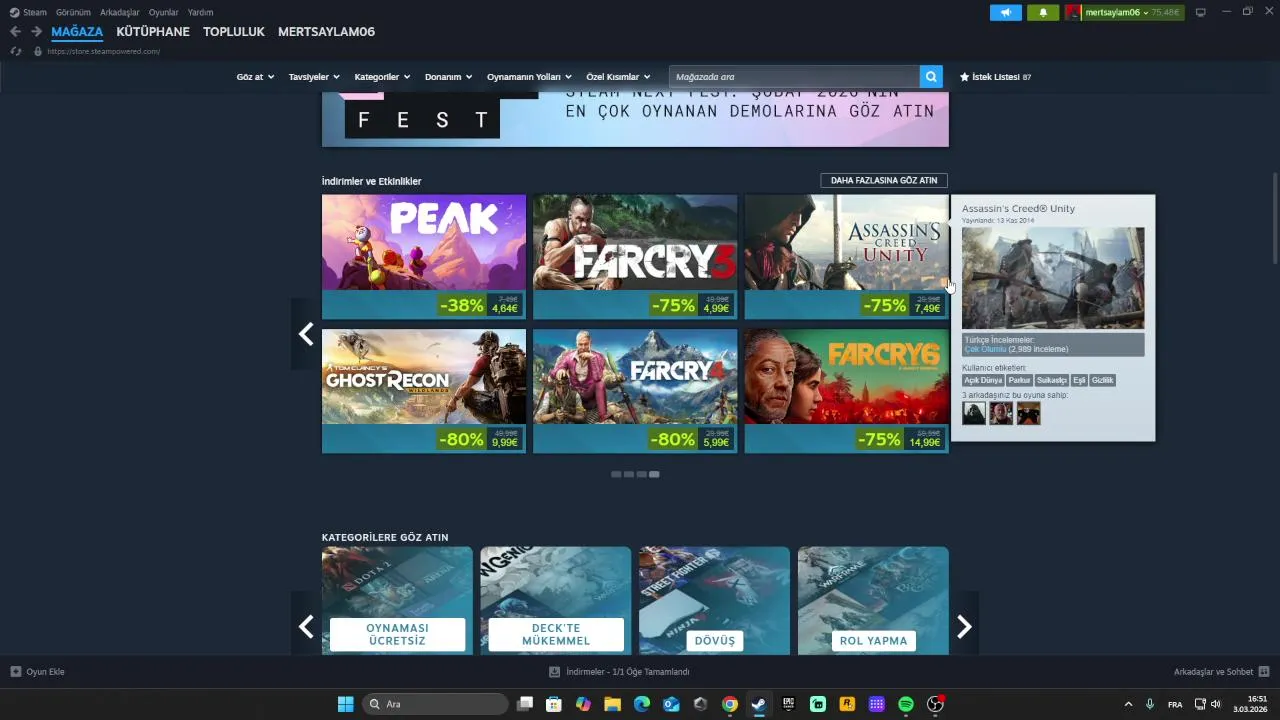
Task: Click DAHA FAZLASINA GÖZ ATIN button
Action: (884, 181)
